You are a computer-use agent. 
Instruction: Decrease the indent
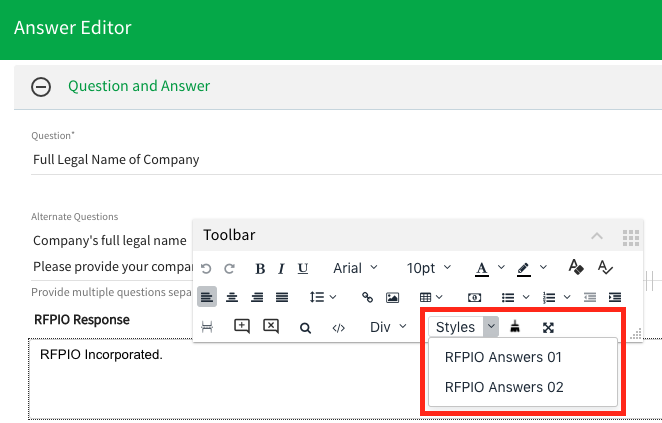[590, 298]
